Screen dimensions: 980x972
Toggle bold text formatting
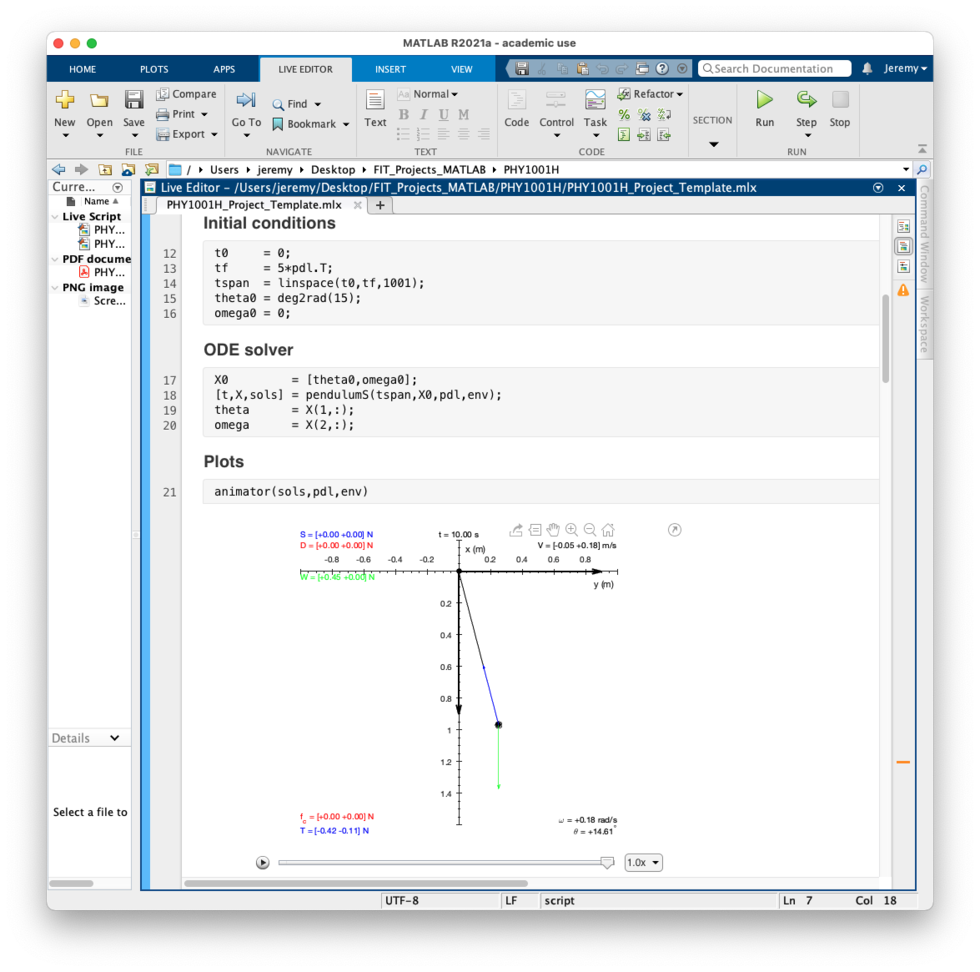[x=403, y=114]
